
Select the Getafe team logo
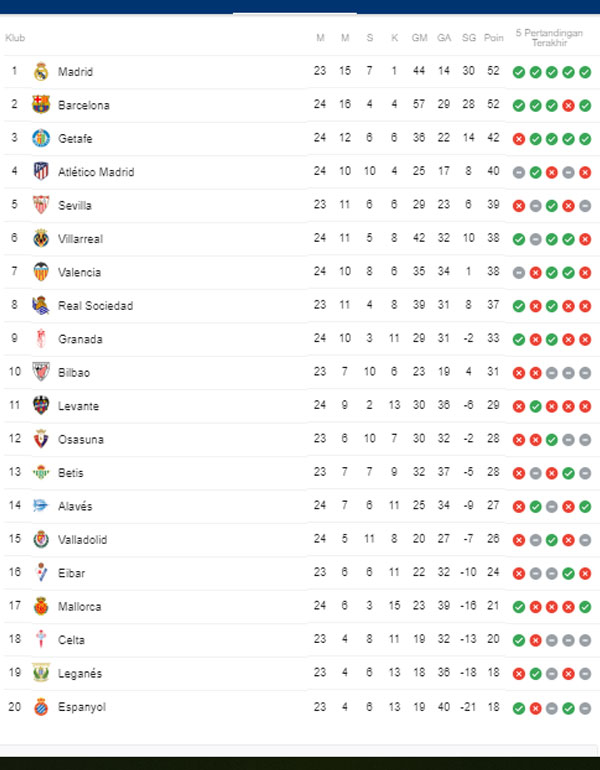[41, 138]
